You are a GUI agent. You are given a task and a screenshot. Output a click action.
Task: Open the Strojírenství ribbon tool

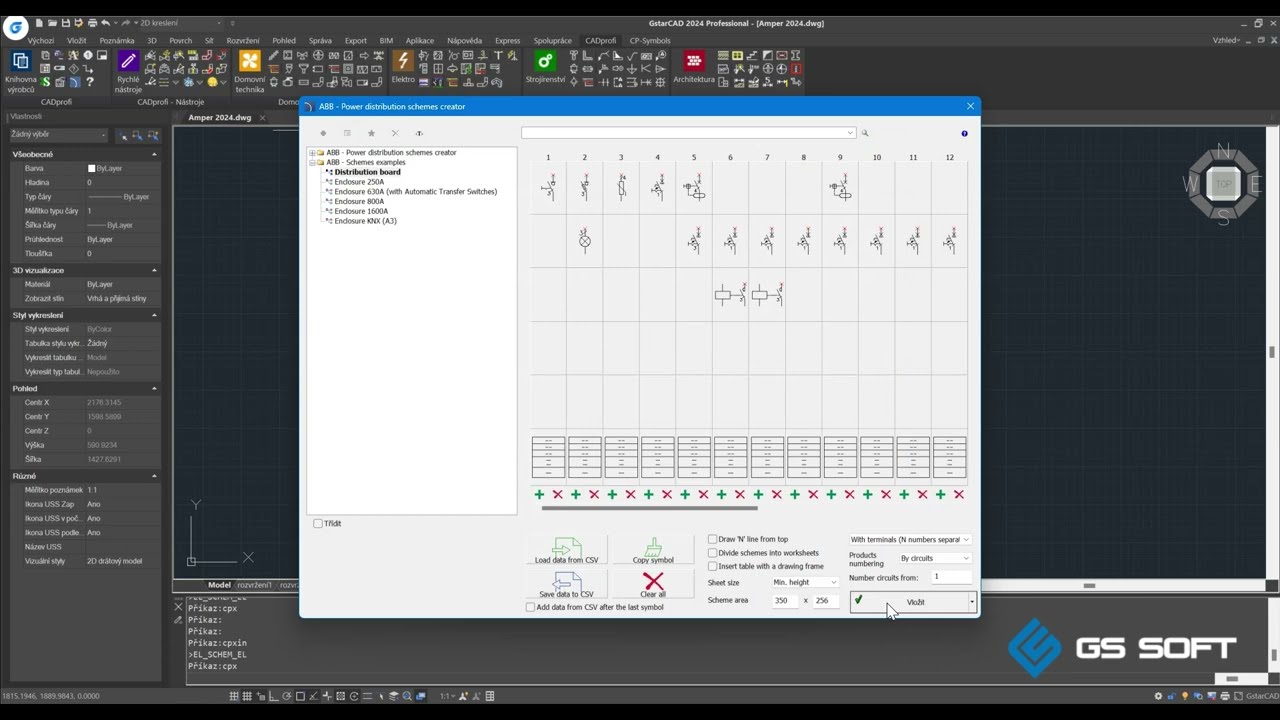[x=545, y=68]
